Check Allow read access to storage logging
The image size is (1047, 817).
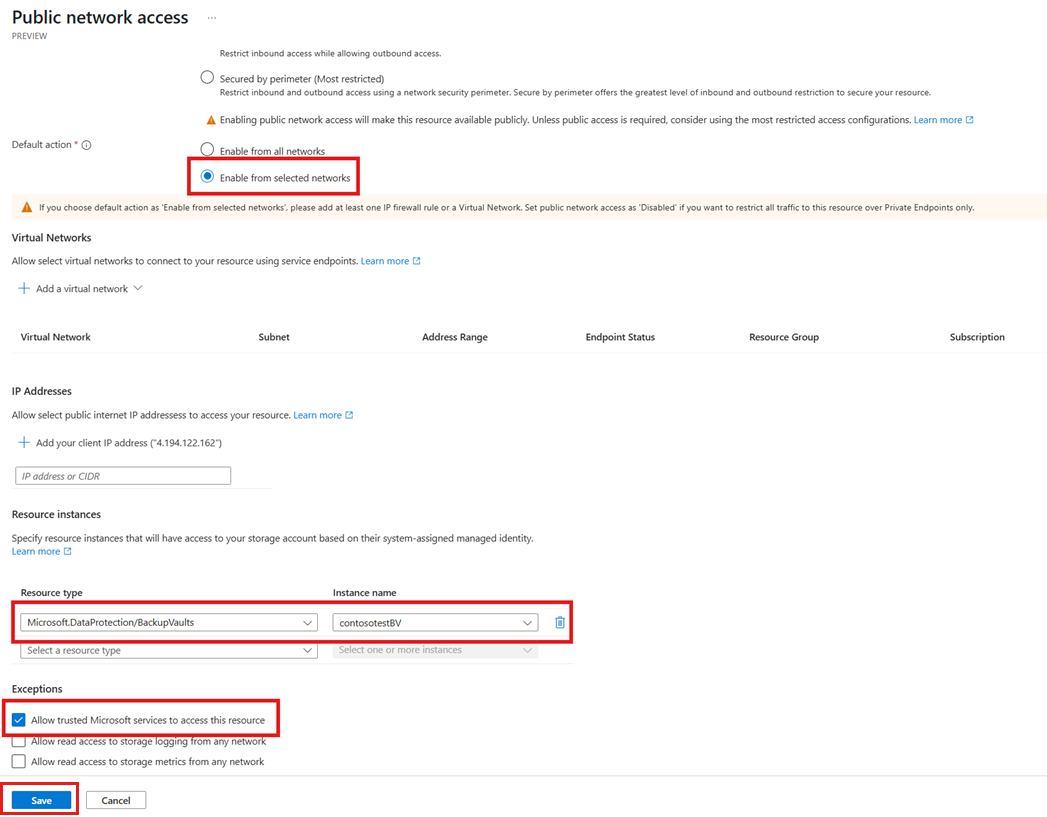(x=19, y=741)
